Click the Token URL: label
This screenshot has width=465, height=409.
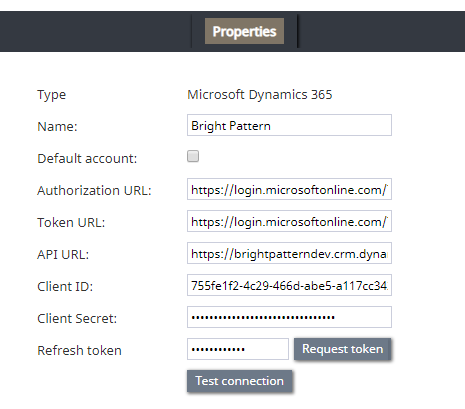click(71, 223)
